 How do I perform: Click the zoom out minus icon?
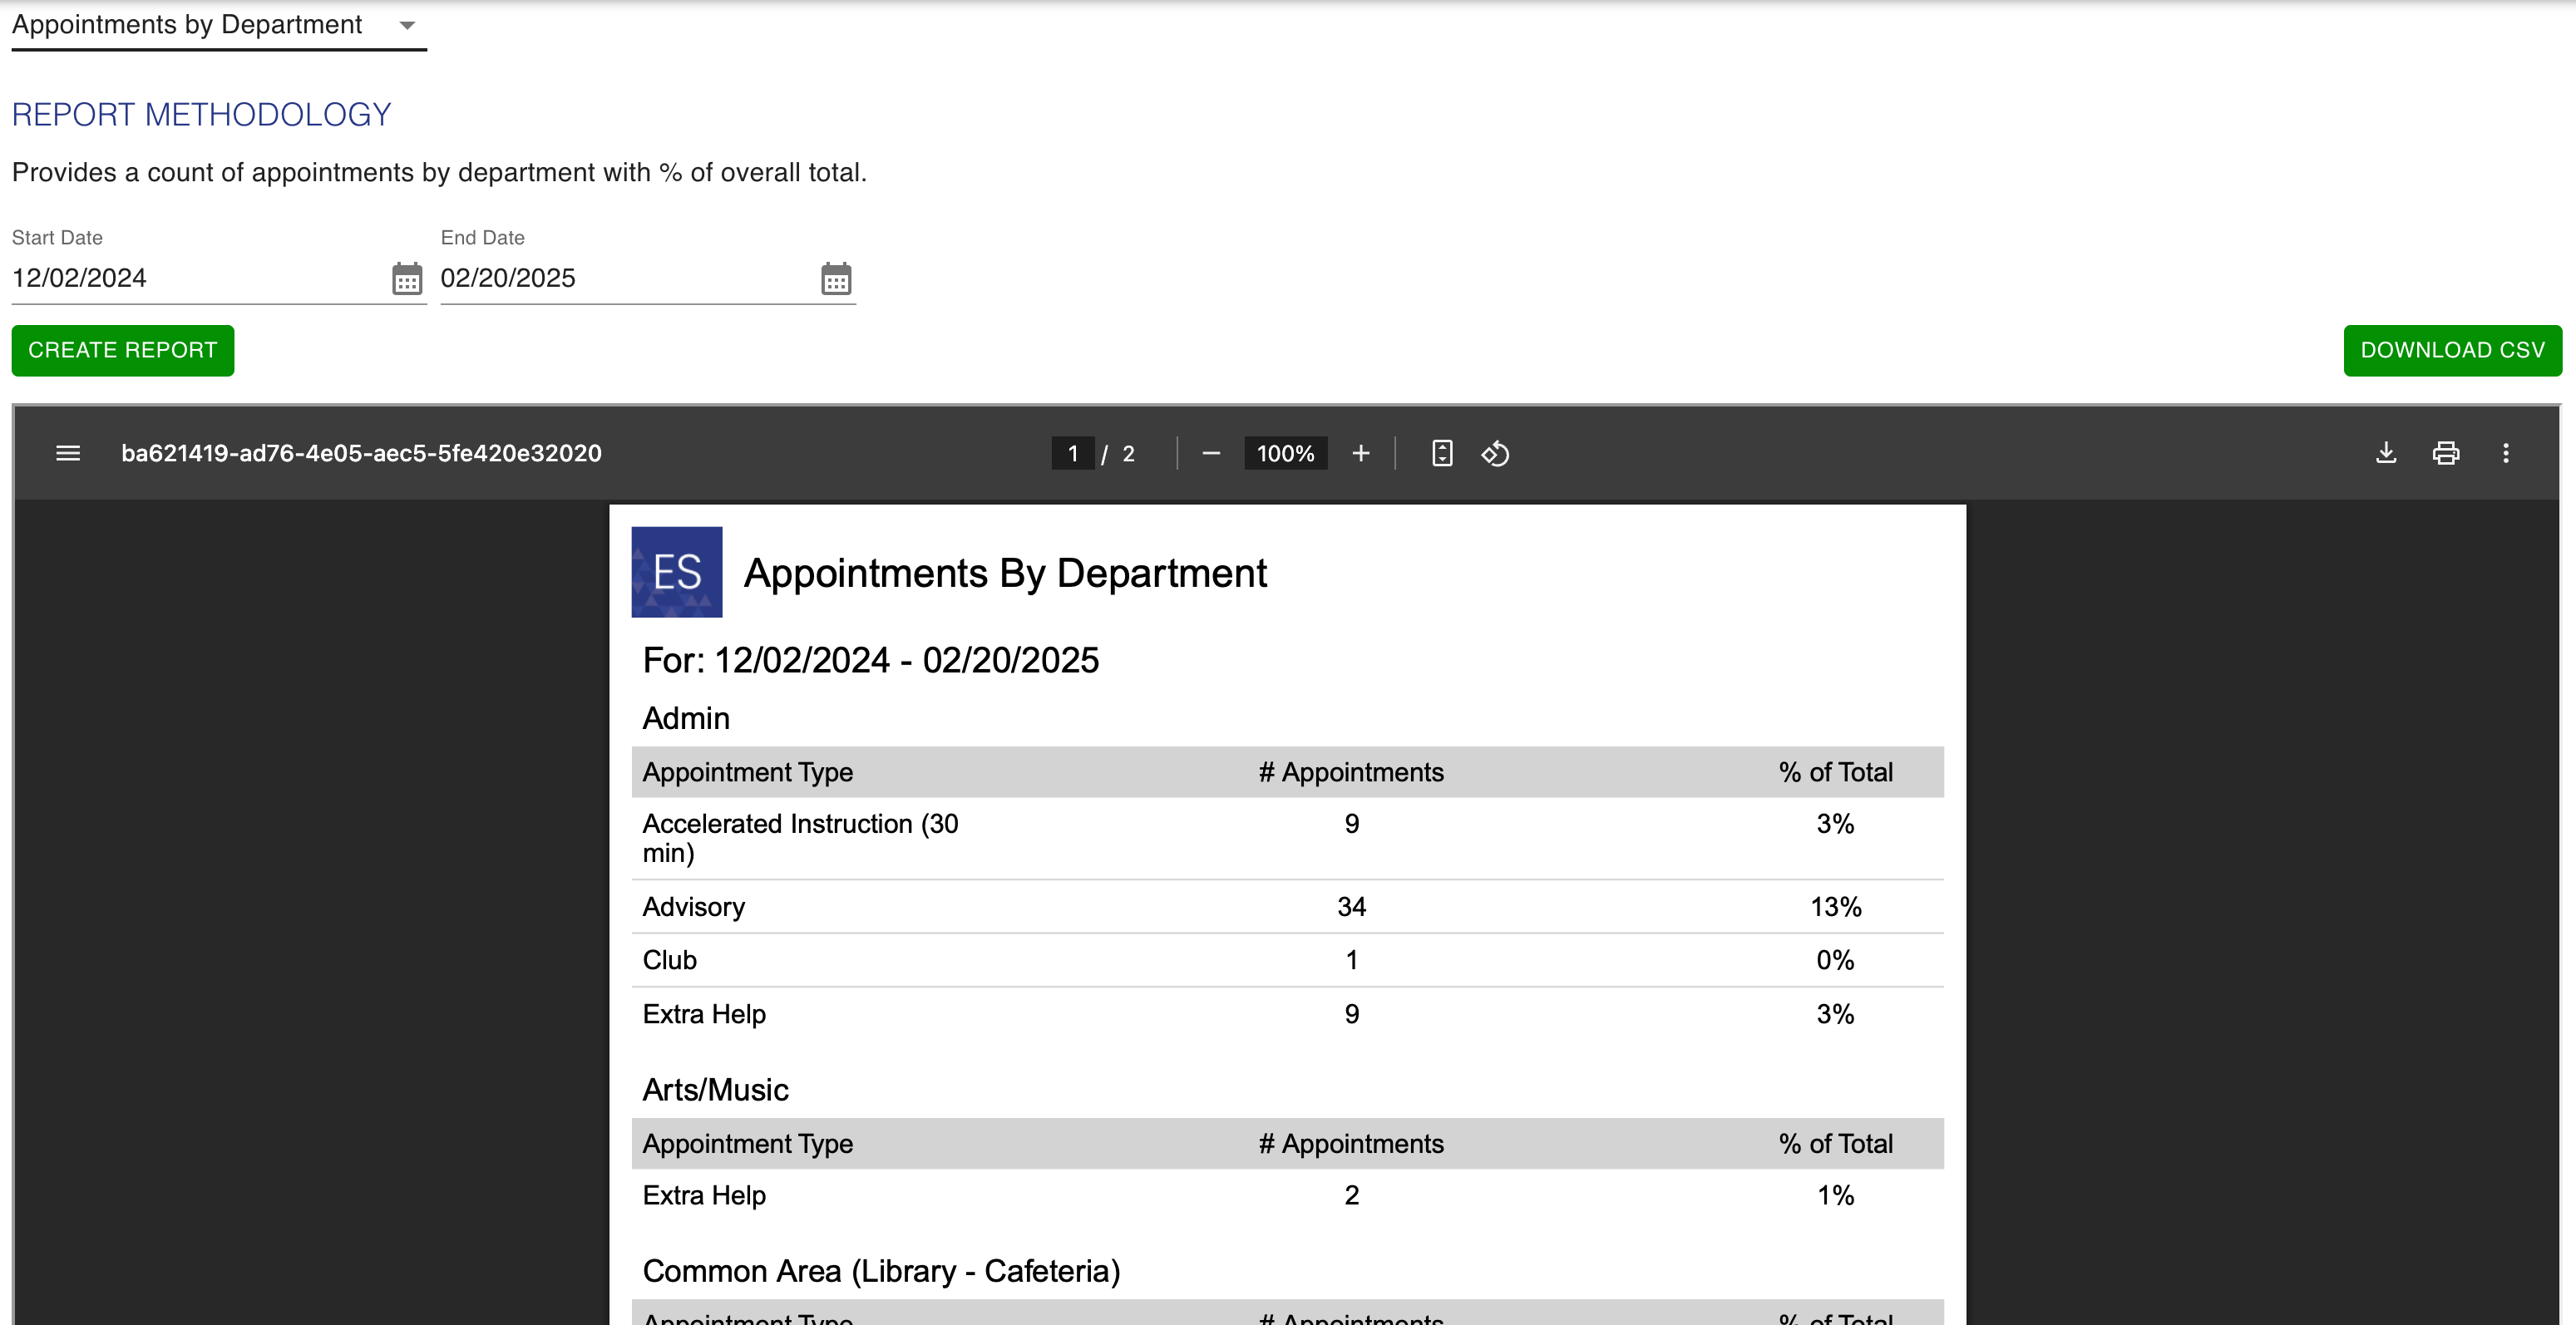[1210, 453]
